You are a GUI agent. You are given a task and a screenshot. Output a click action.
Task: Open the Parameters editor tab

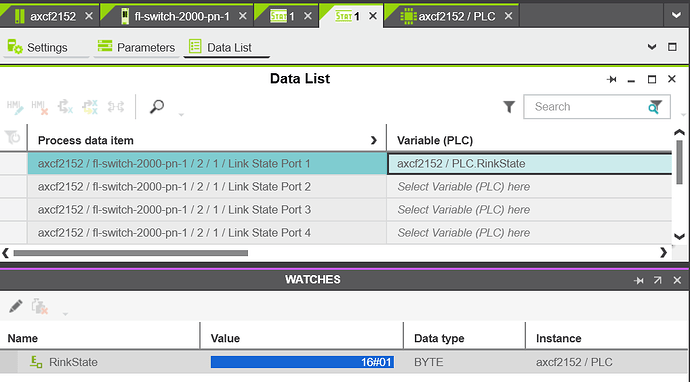(136, 47)
